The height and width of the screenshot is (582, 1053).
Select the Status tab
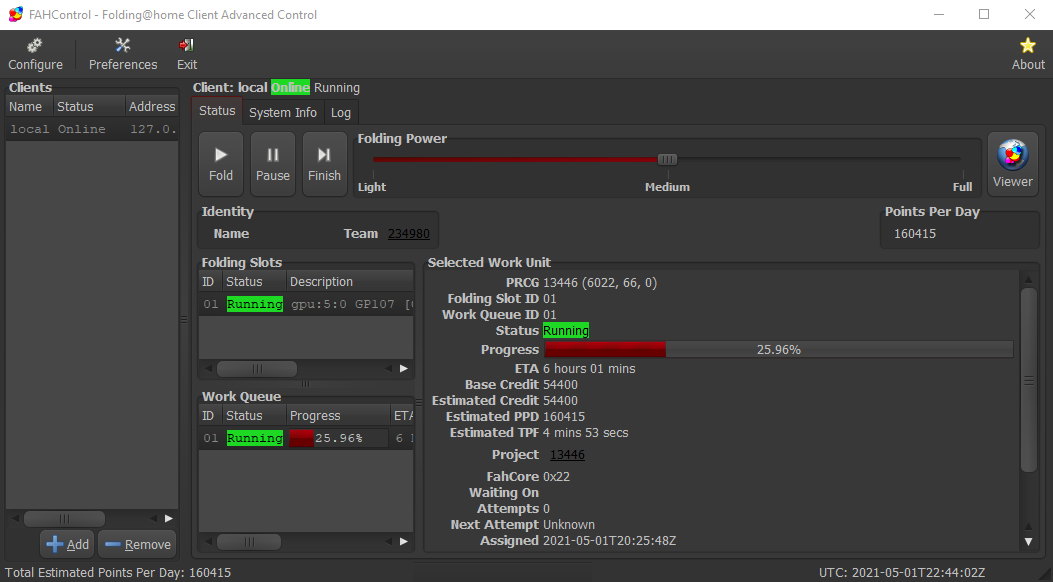(217, 111)
